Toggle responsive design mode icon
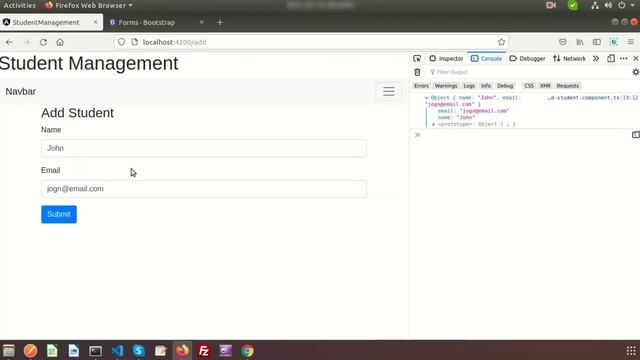The width and height of the screenshot is (640, 360). tap(611, 58)
